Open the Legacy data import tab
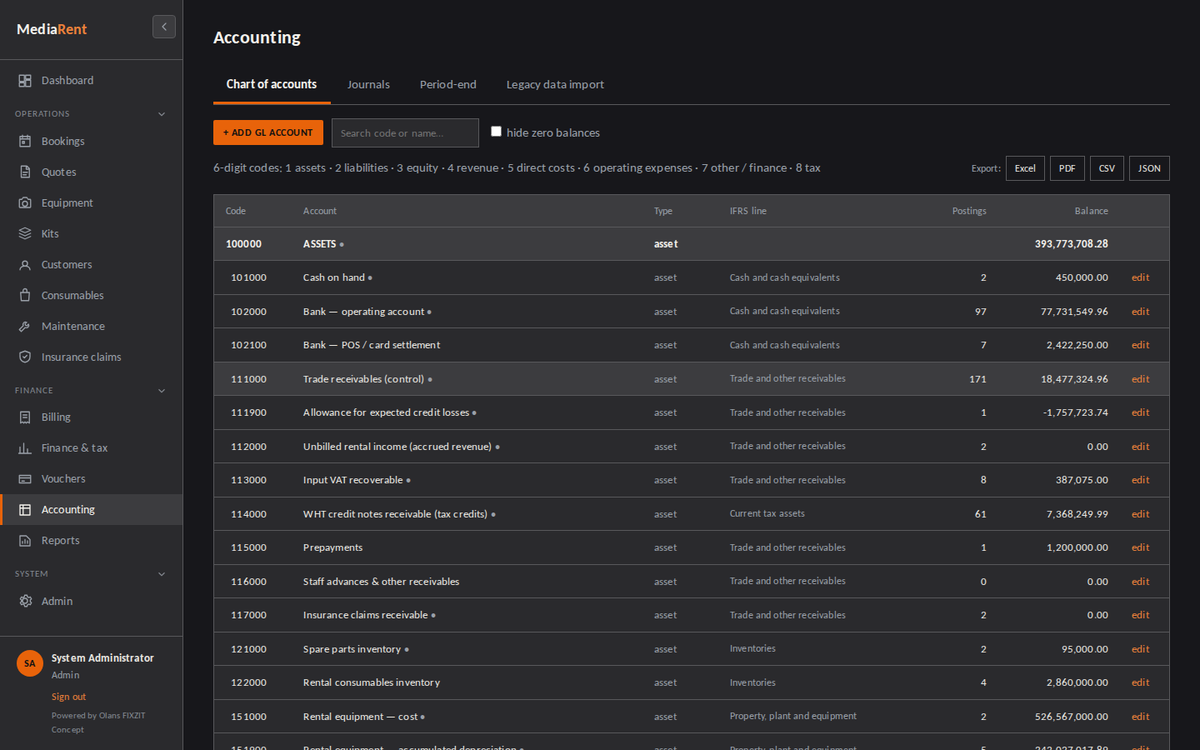The height and width of the screenshot is (750, 1200). tap(555, 85)
